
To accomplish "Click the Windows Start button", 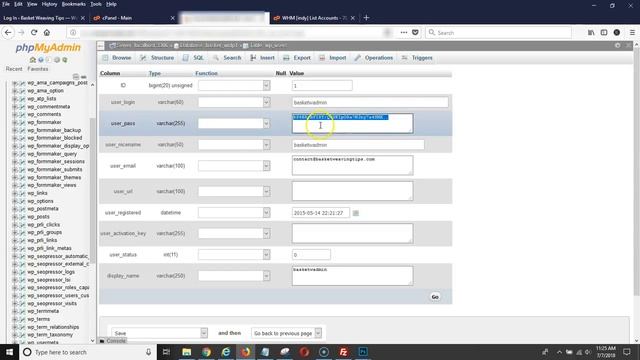I will point(9,352).
